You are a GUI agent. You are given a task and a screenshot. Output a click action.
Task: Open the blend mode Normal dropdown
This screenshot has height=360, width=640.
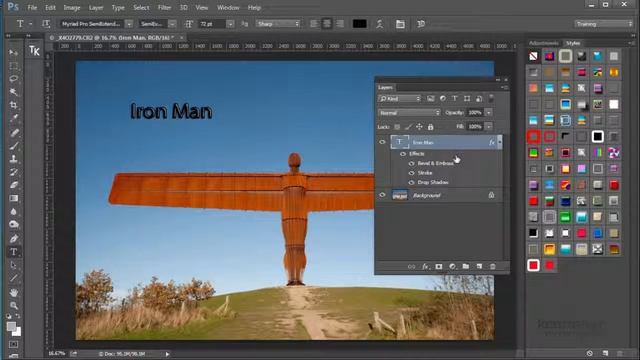coord(409,113)
